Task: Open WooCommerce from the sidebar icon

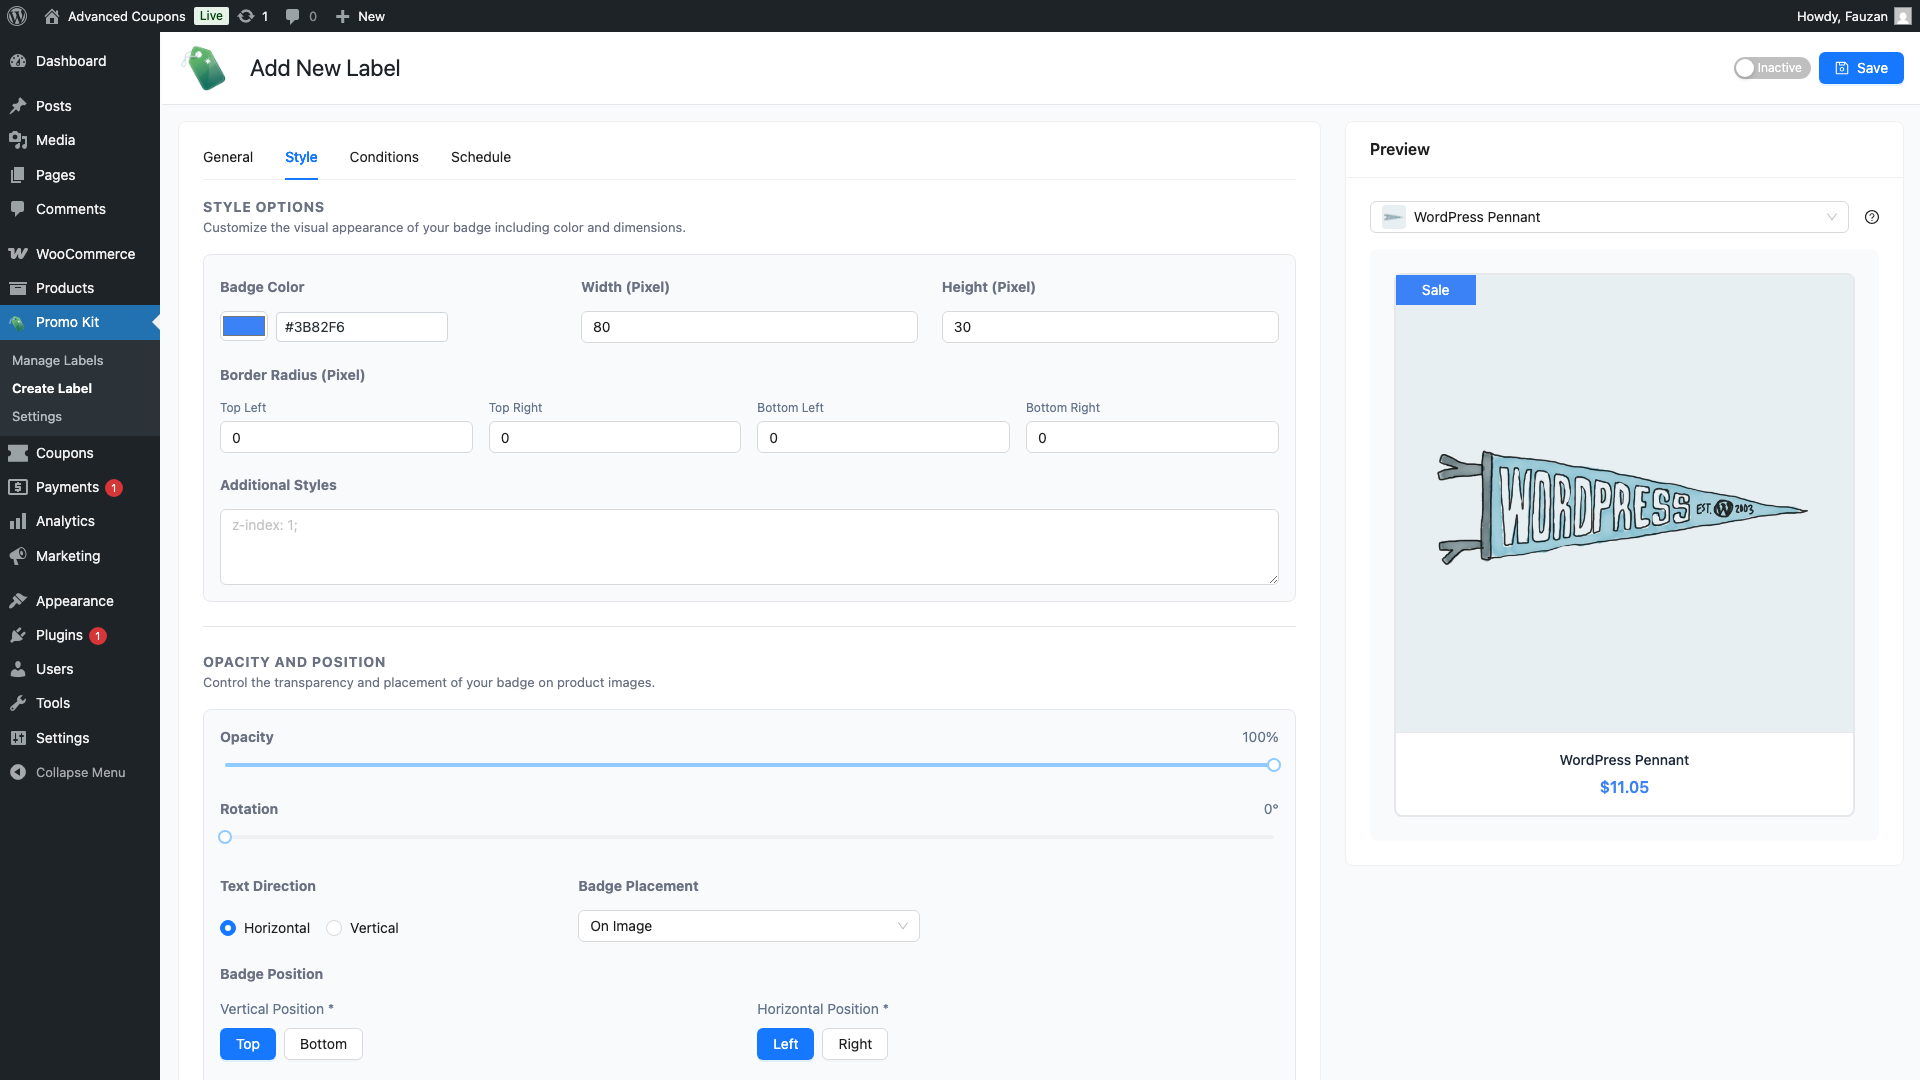Action: [17, 254]
